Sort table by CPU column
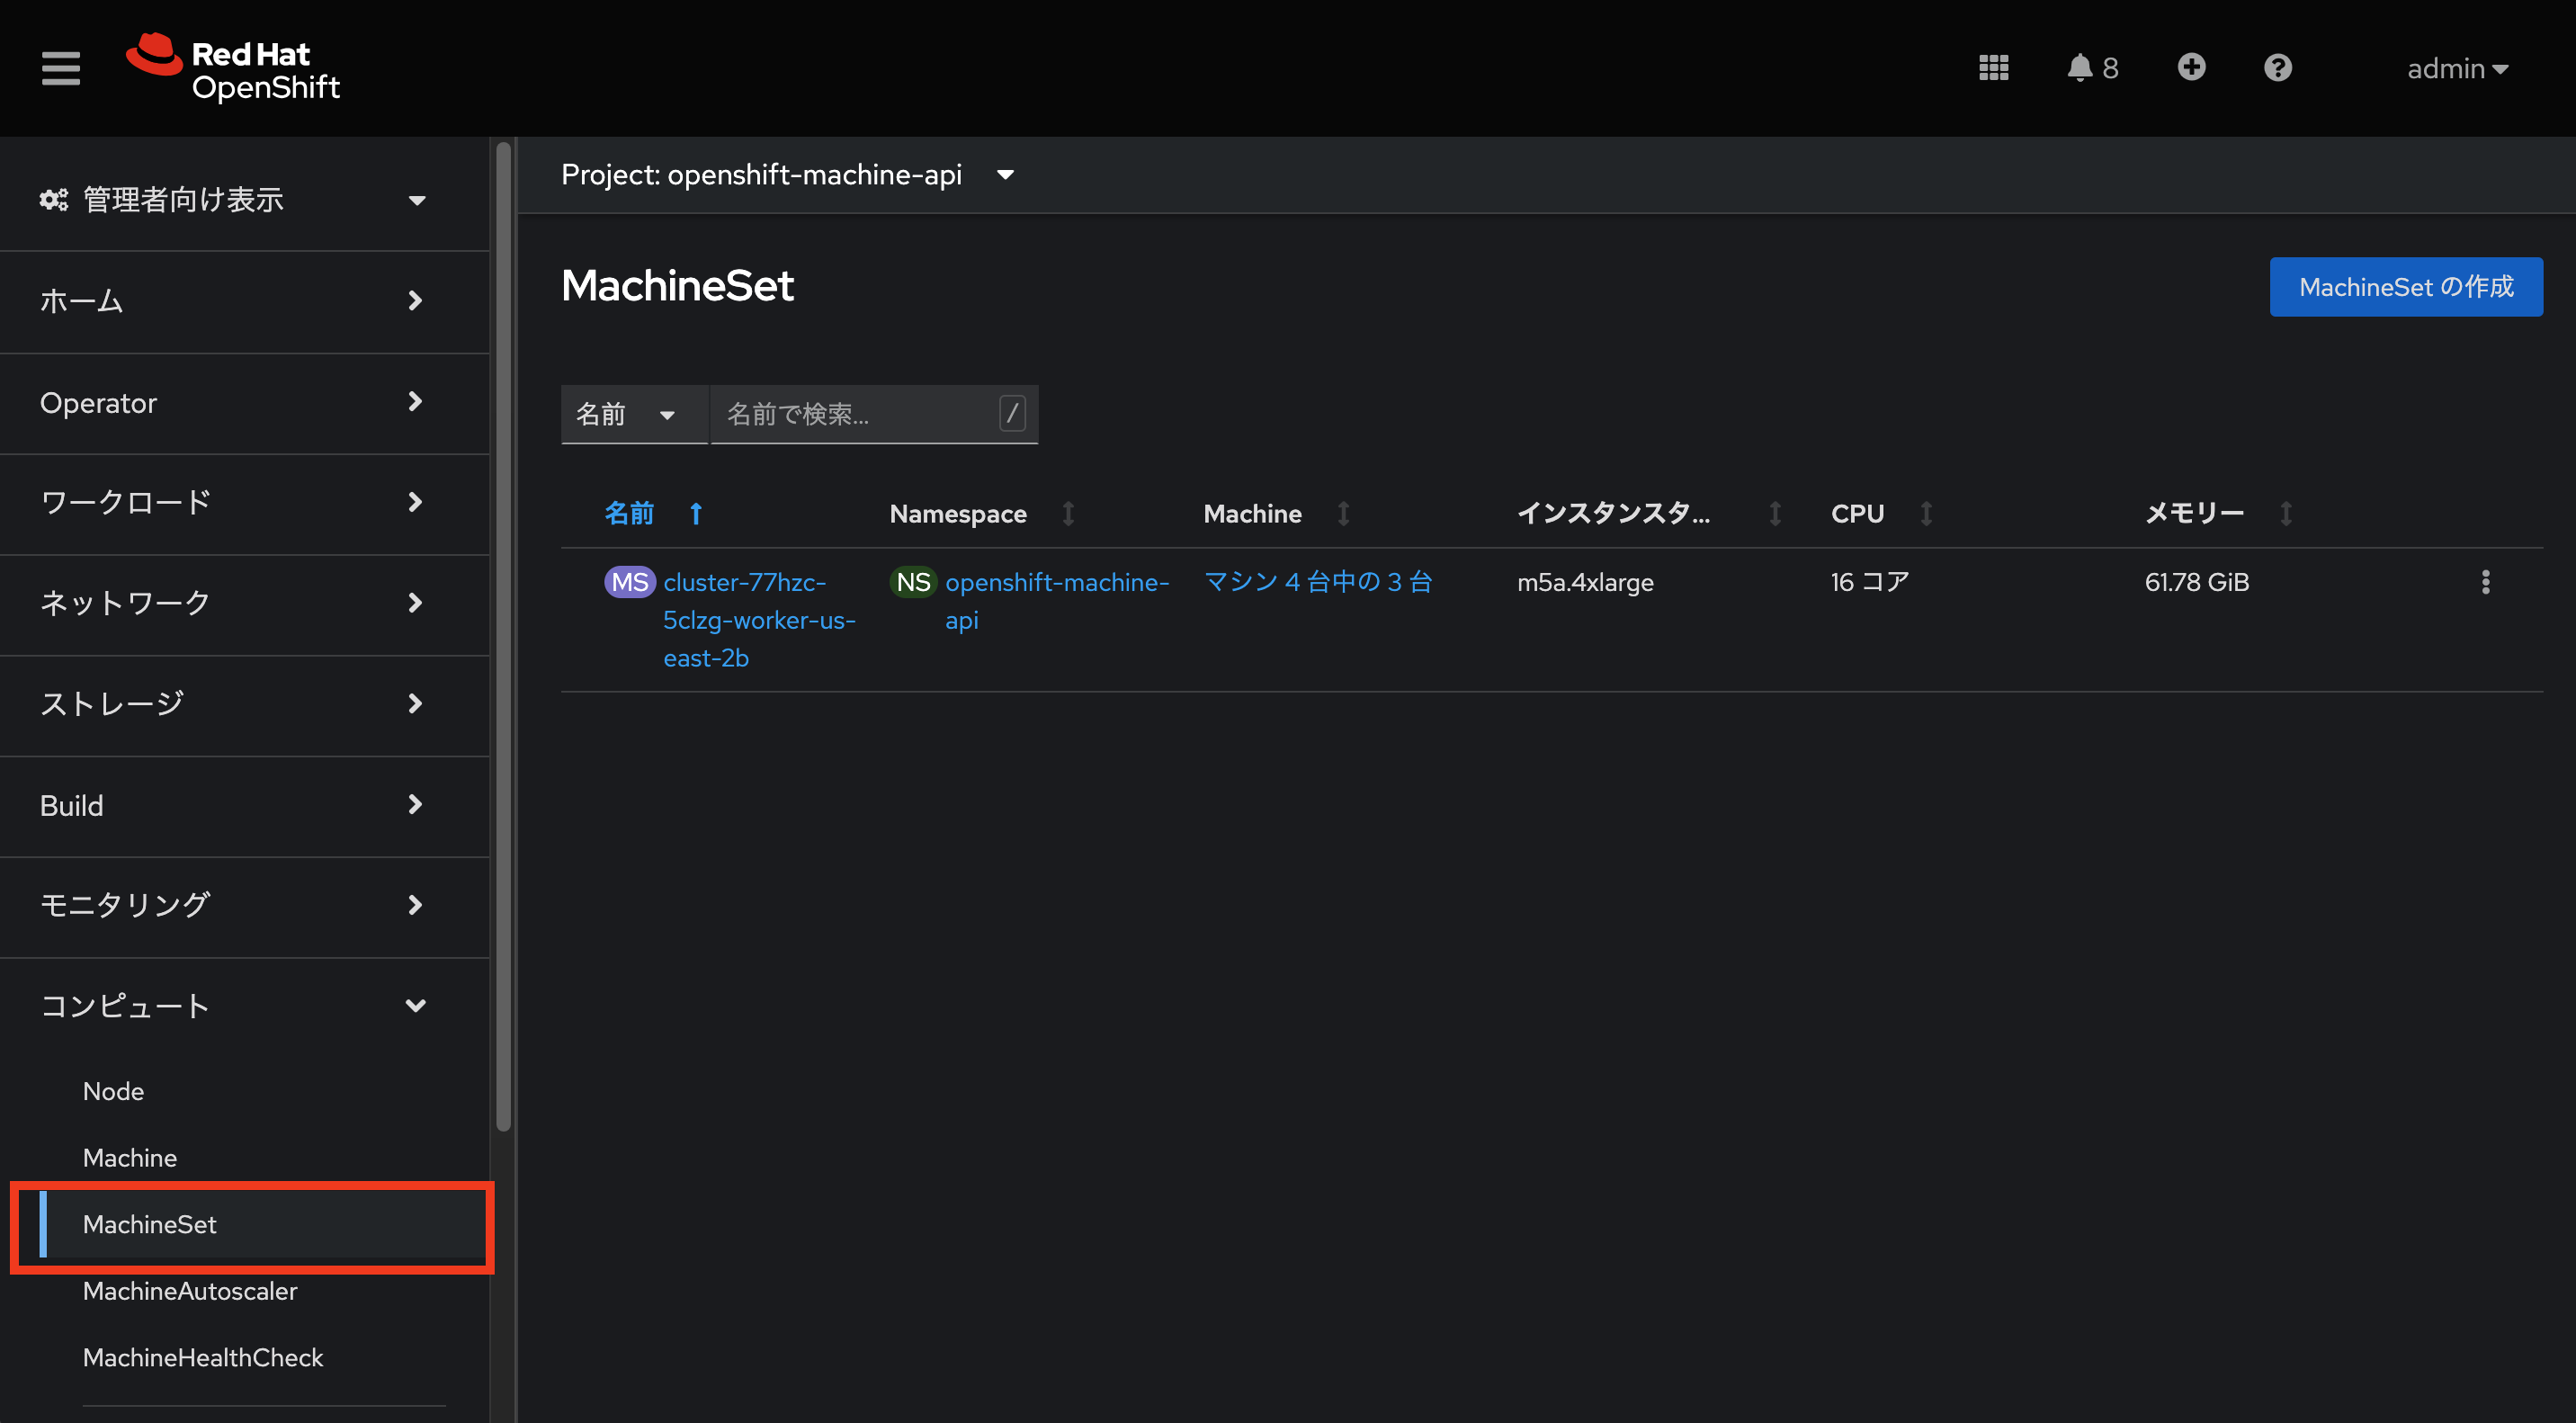2576x1423 pixels. click(1882, 514)
